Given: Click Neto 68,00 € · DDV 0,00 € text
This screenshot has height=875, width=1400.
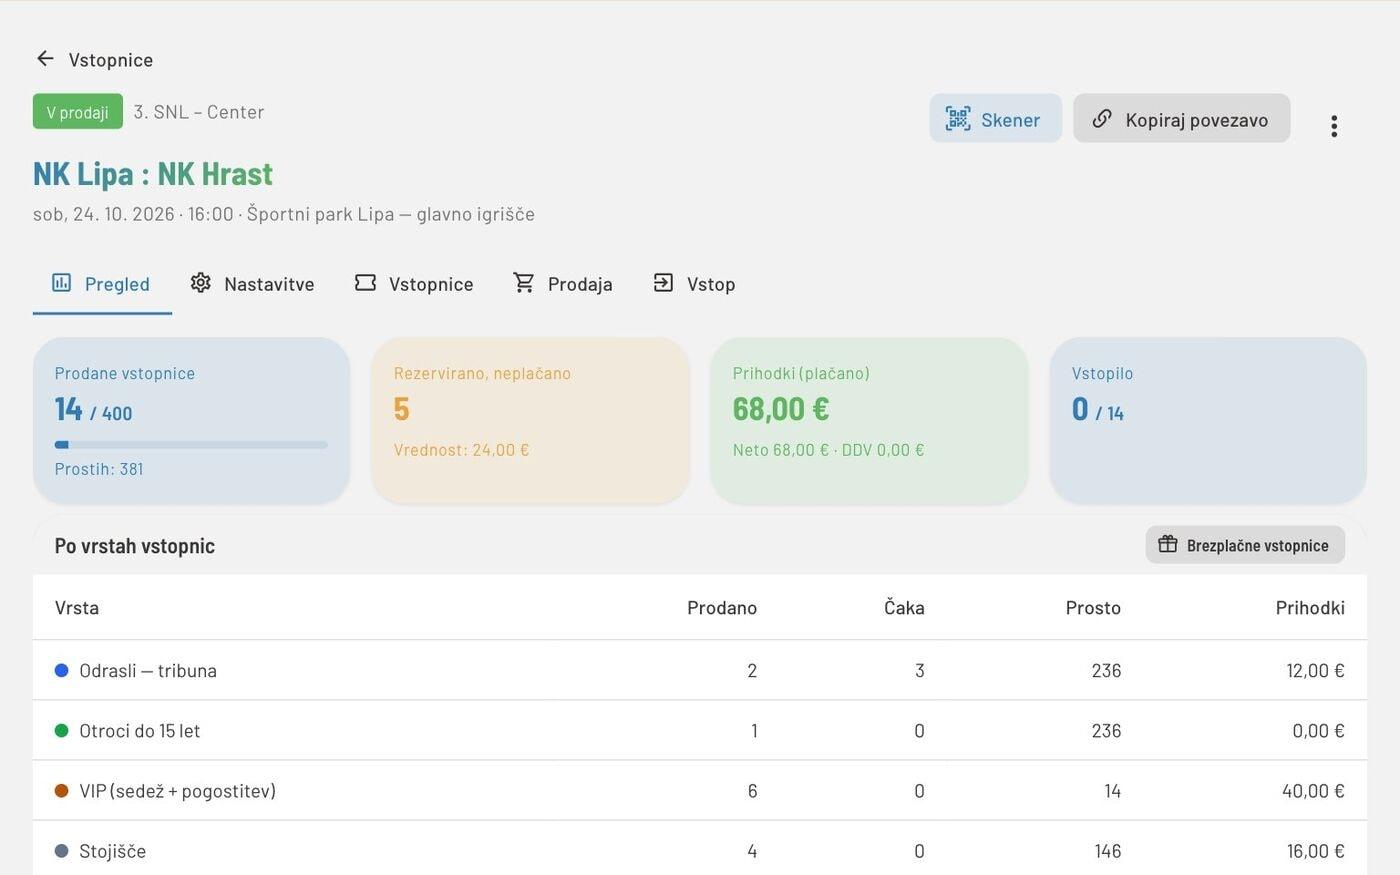Looking at the screenshot, I should [829, 450].
